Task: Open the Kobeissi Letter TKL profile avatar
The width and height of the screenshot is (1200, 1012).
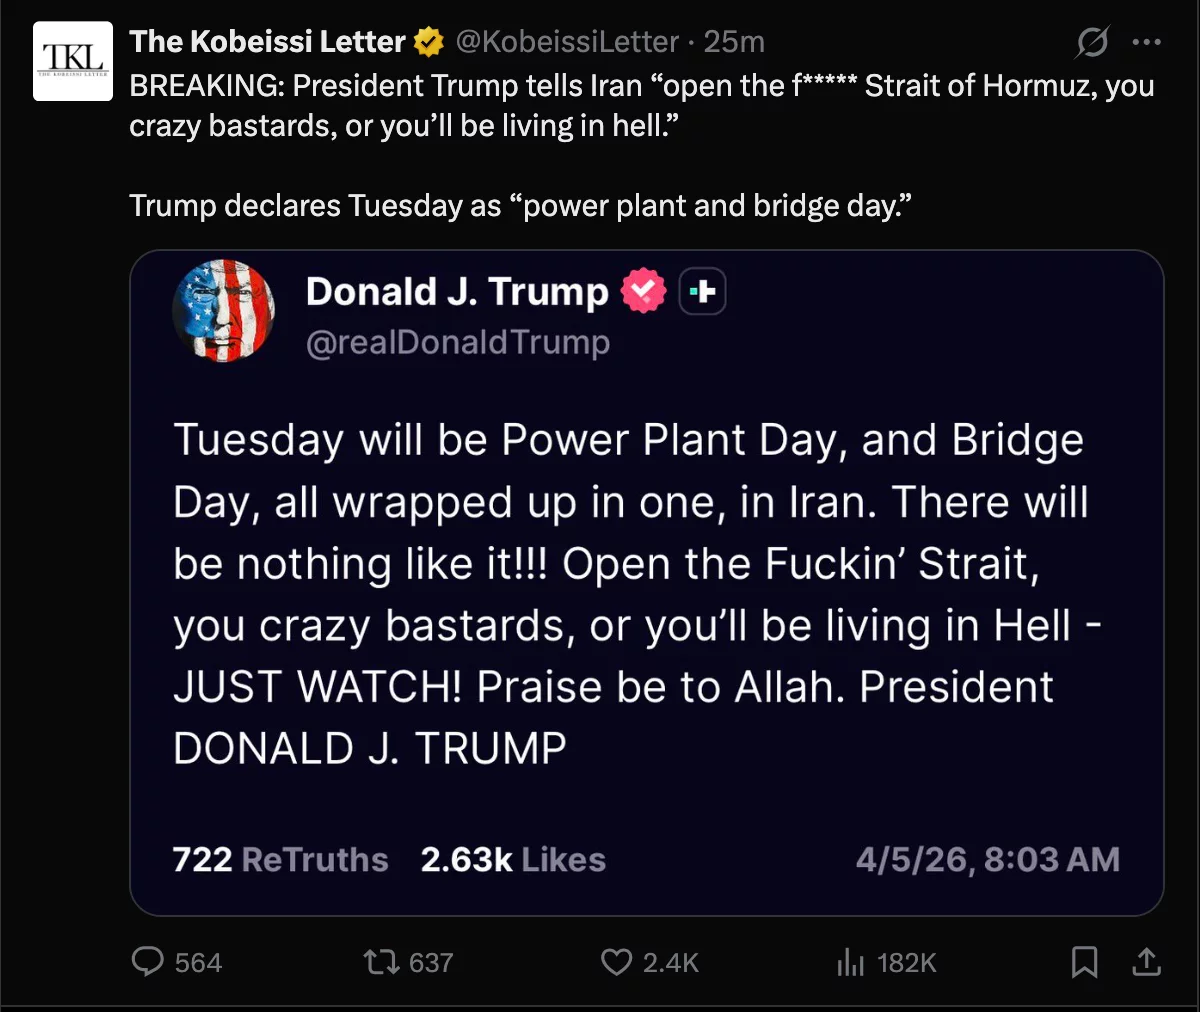Action: click(73, 61)
